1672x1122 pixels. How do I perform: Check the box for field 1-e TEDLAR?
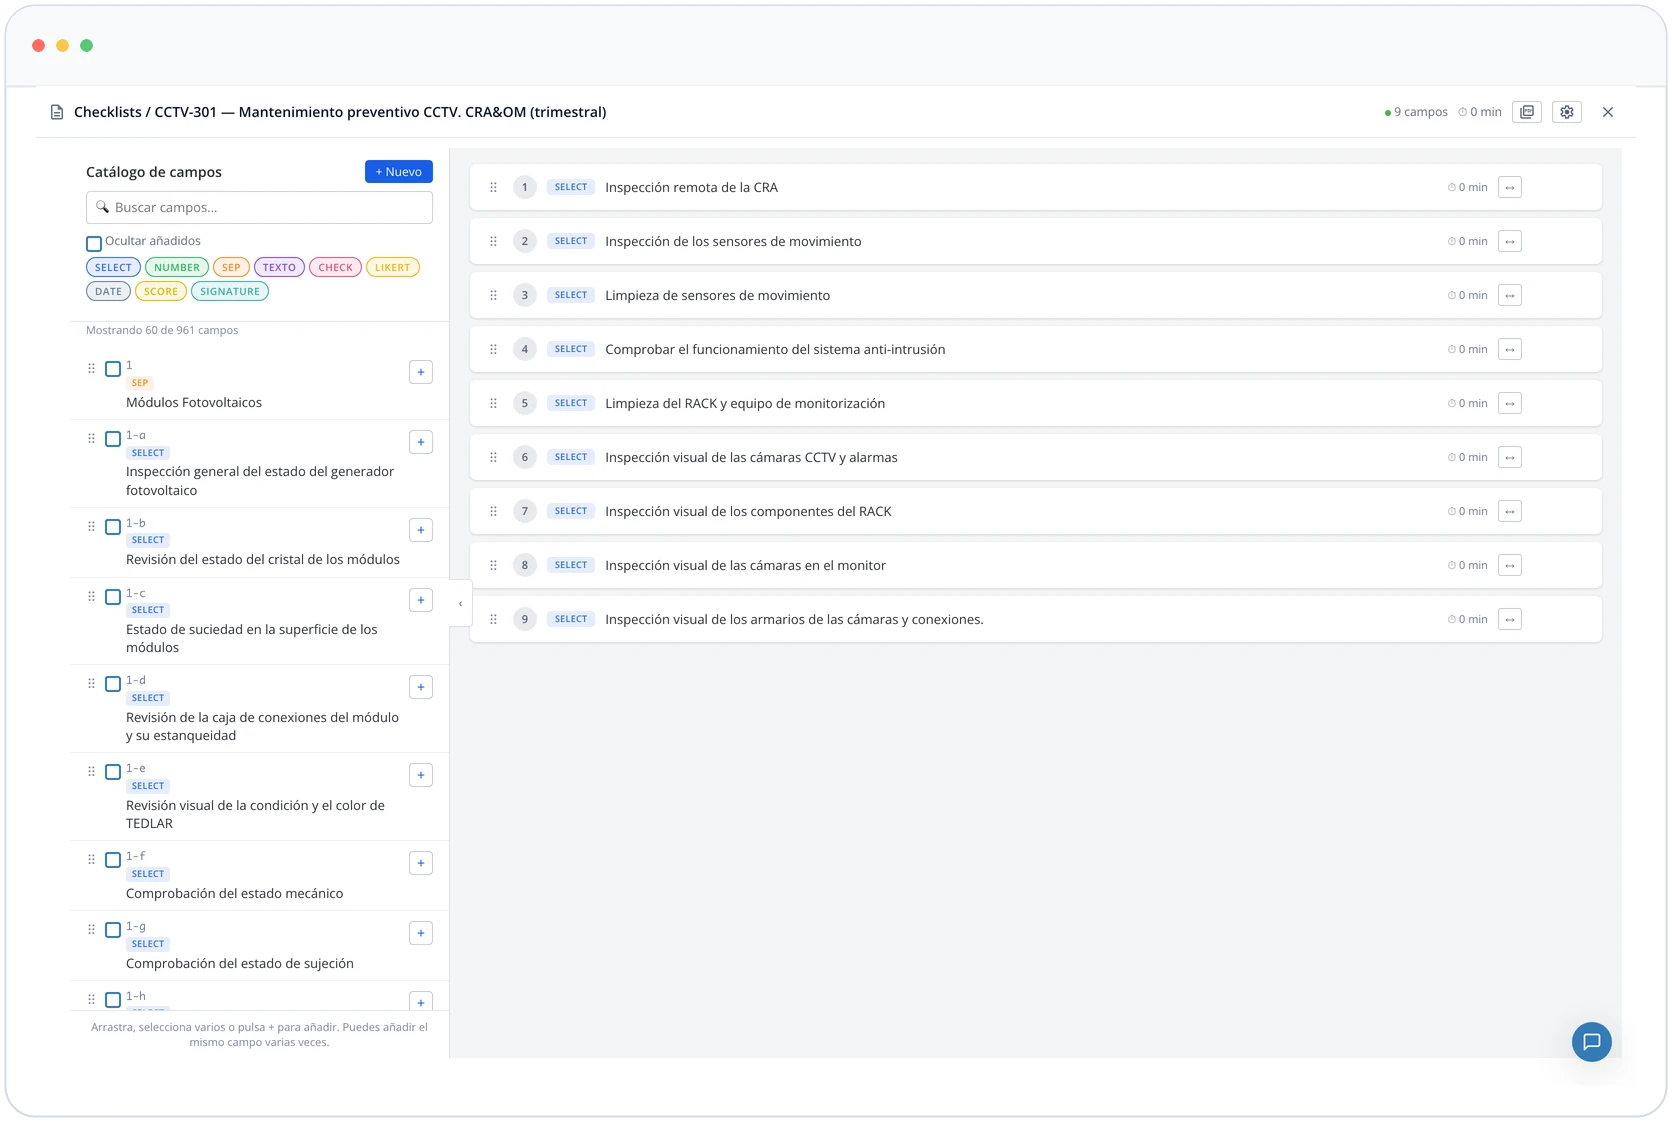pyautogui.click(x=113, y=772)
